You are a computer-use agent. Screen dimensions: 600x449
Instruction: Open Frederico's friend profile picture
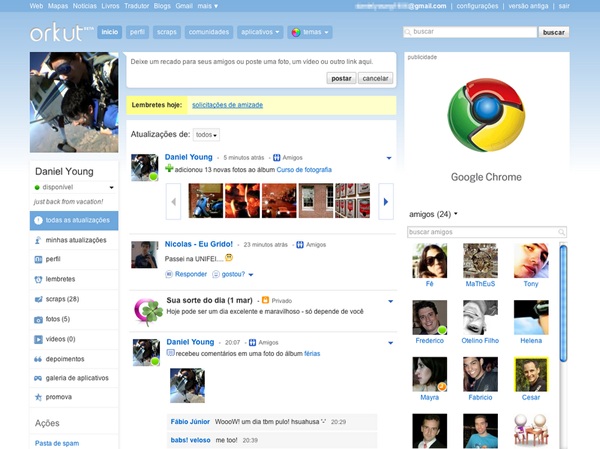(x=429, y=318)
